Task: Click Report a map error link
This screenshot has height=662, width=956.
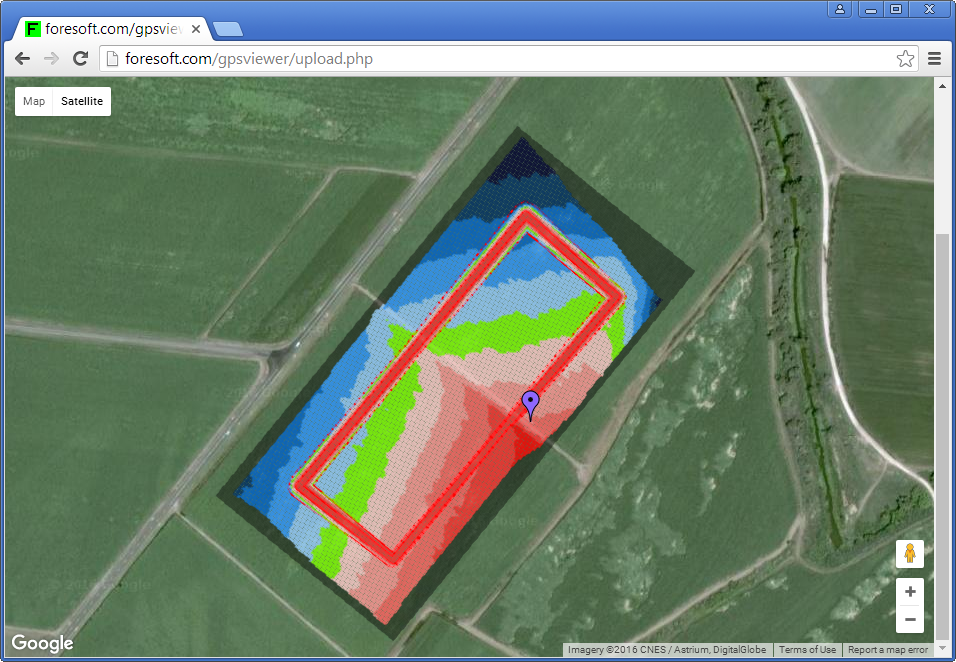Action: click(888, 650)
